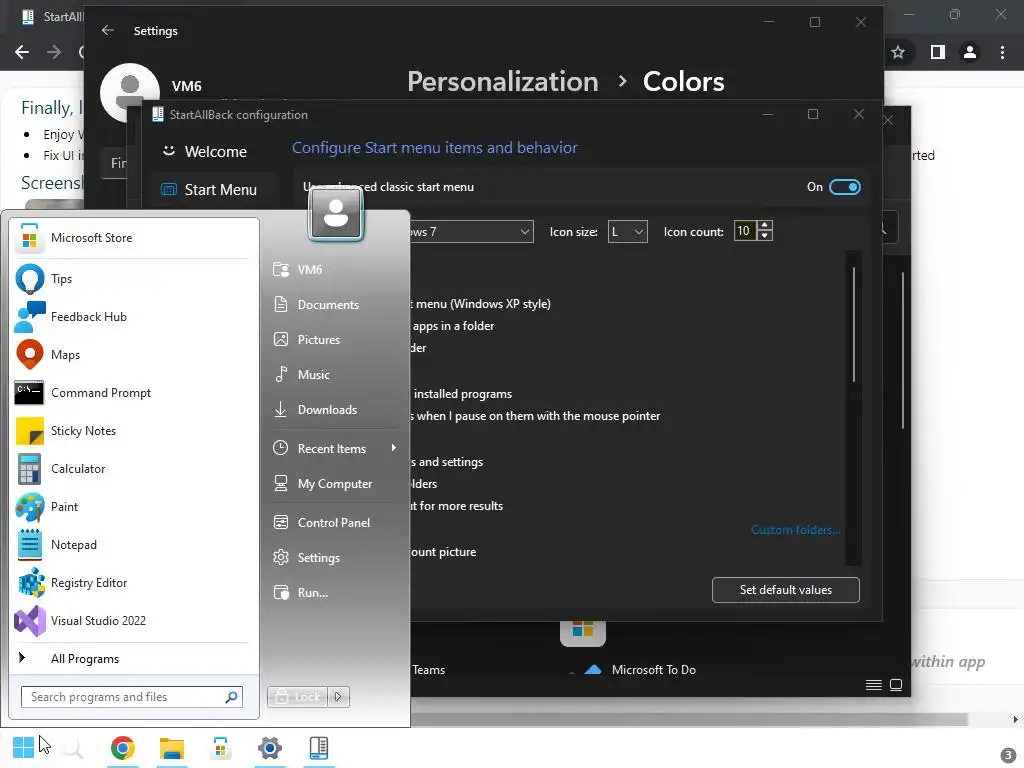
Task: Switch to list view icon at bottom right
Action: (x=874, y=684)
